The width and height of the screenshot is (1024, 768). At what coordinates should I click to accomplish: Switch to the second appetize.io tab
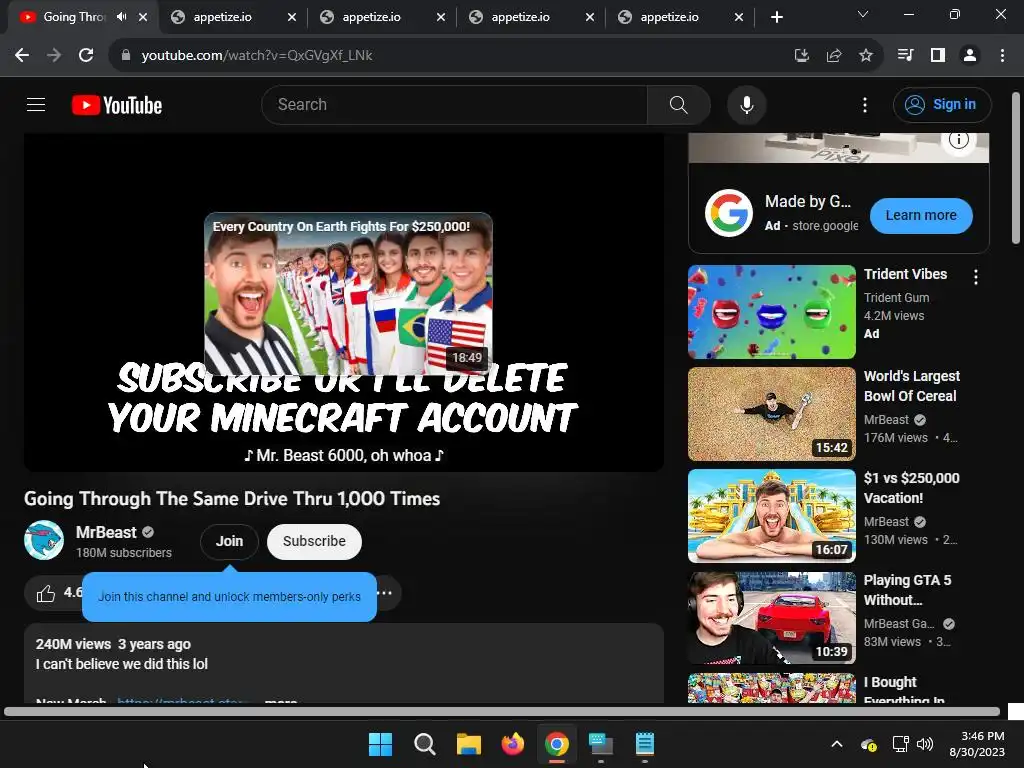pos(382,17)
